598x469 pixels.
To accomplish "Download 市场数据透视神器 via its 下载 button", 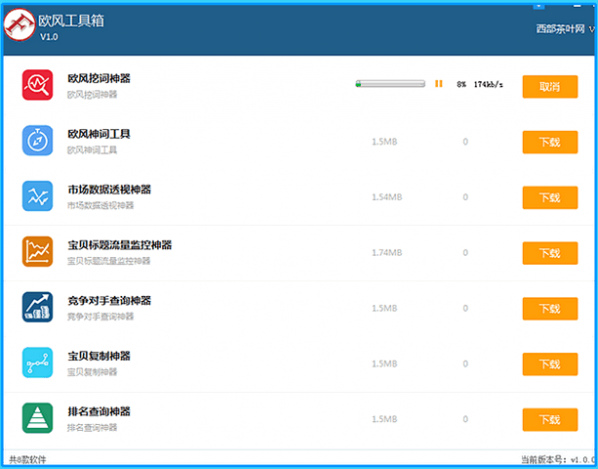I will [550, 198].
